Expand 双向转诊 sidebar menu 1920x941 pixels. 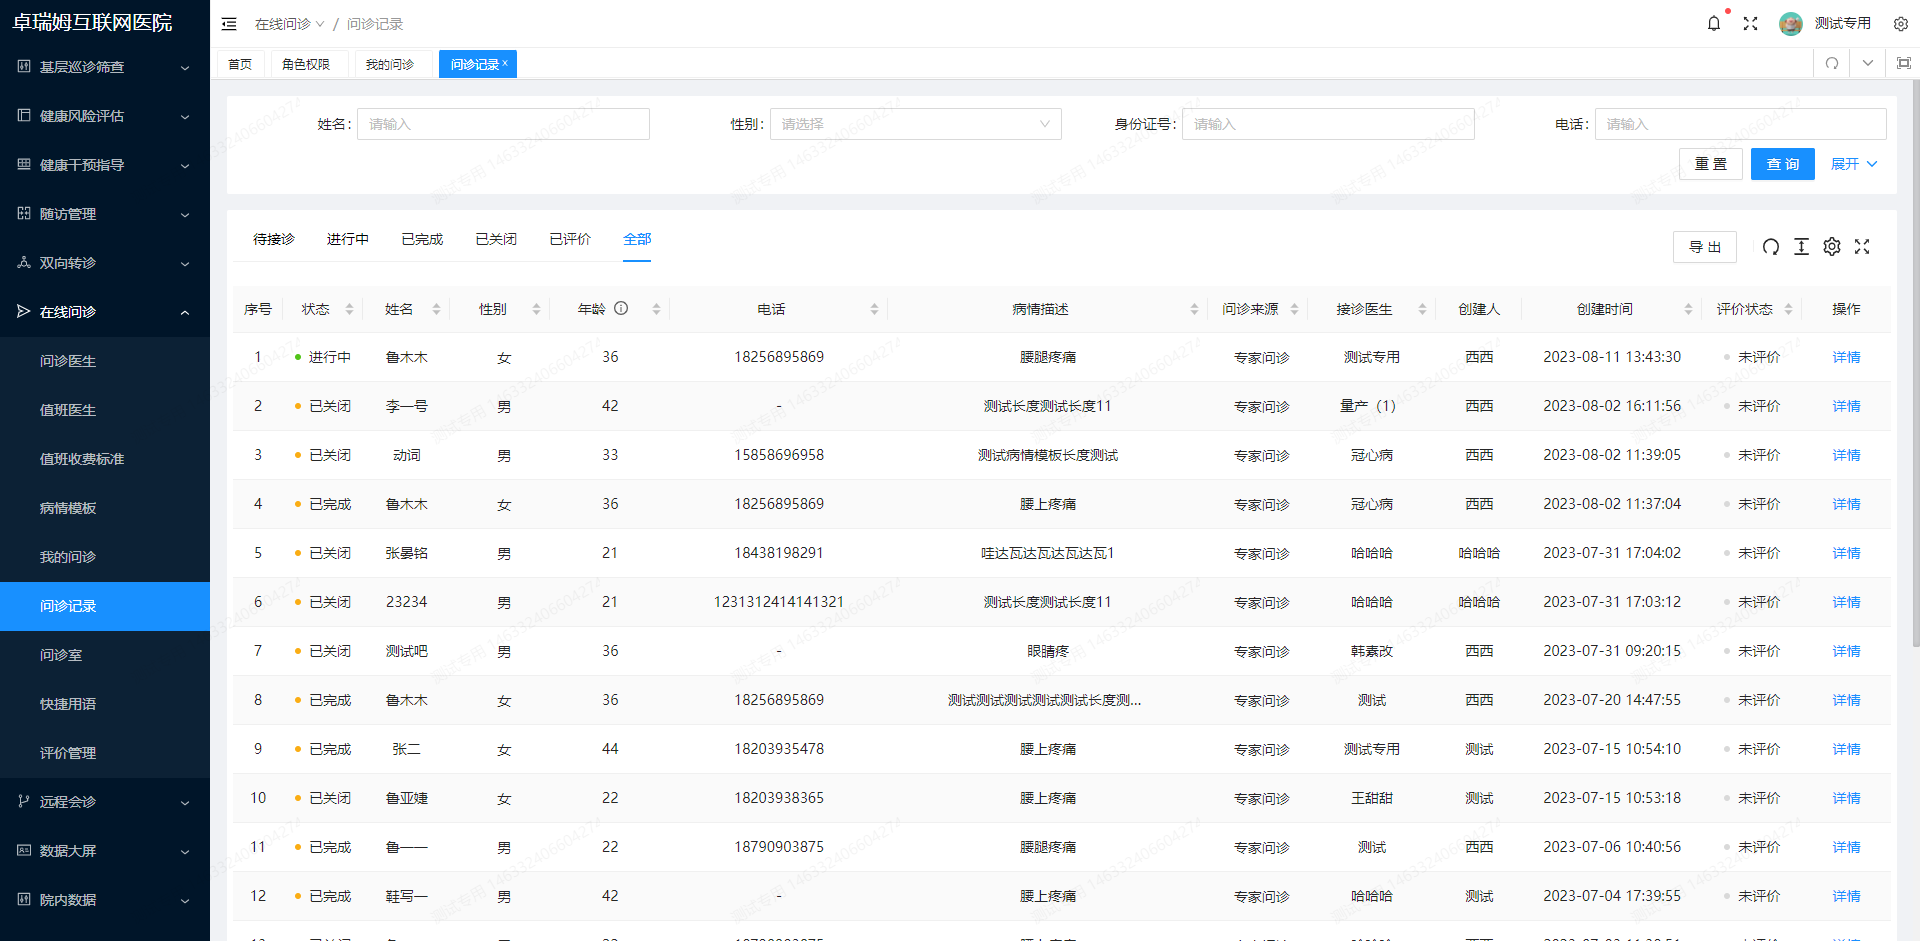(105, 263)
